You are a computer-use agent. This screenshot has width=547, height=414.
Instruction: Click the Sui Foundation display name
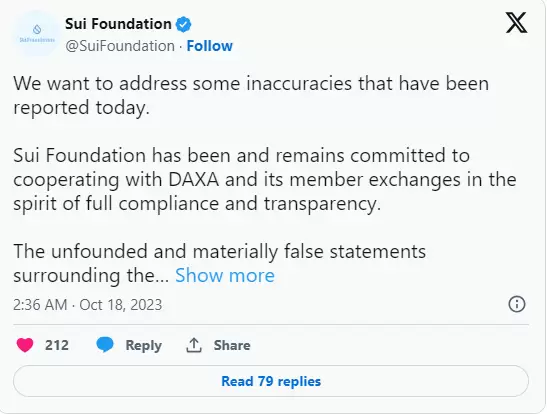pyautogui.click(x=118, y=24)
